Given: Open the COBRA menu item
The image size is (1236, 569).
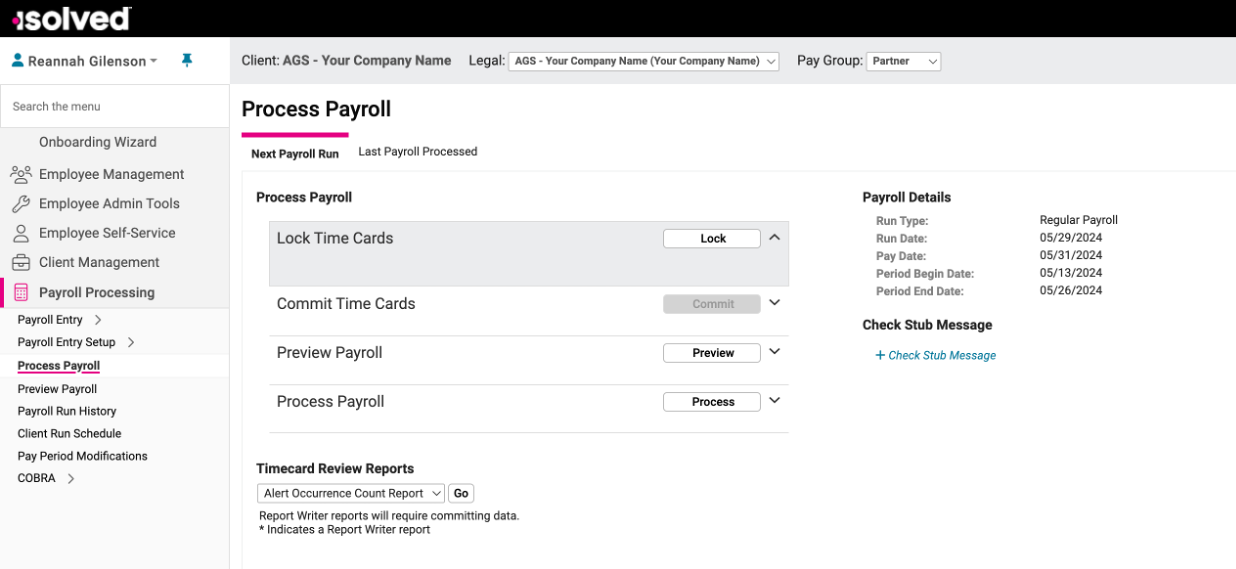Looking at the screenshot, I should [x=36, y=478].
